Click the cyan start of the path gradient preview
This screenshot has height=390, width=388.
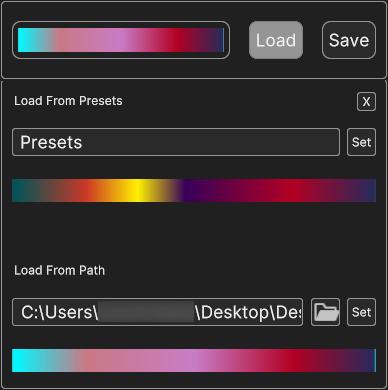(x=23, y=360)
